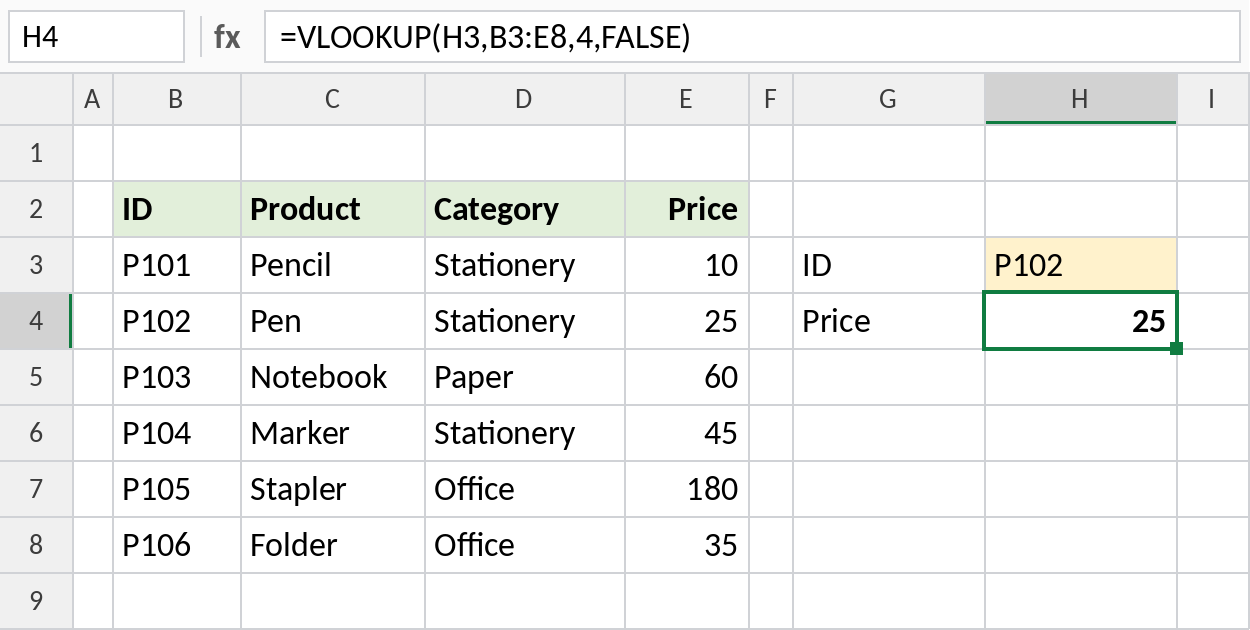Click the price cell showing 60
This screenshot has width=1250, height=630.
pyautogui.click(x=687, y=377)
